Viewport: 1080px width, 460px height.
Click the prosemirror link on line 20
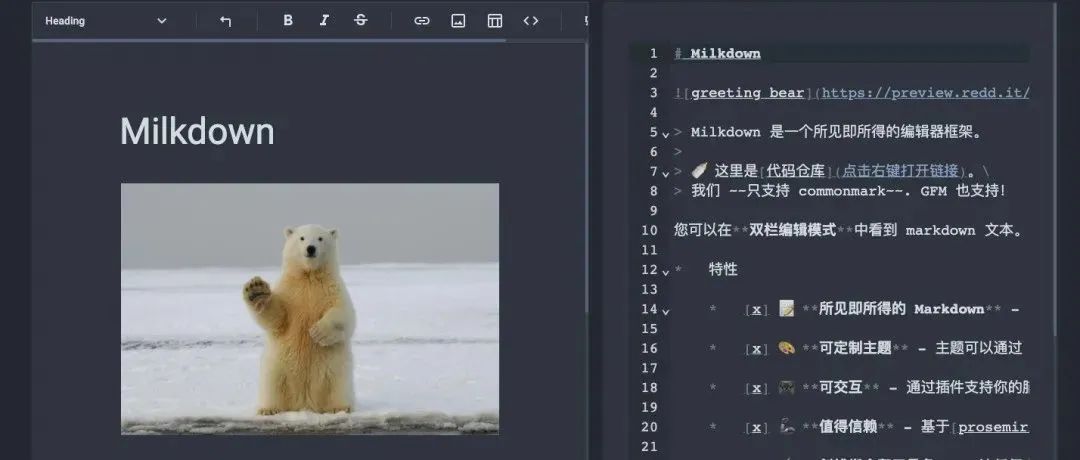[x=993, y=428]
